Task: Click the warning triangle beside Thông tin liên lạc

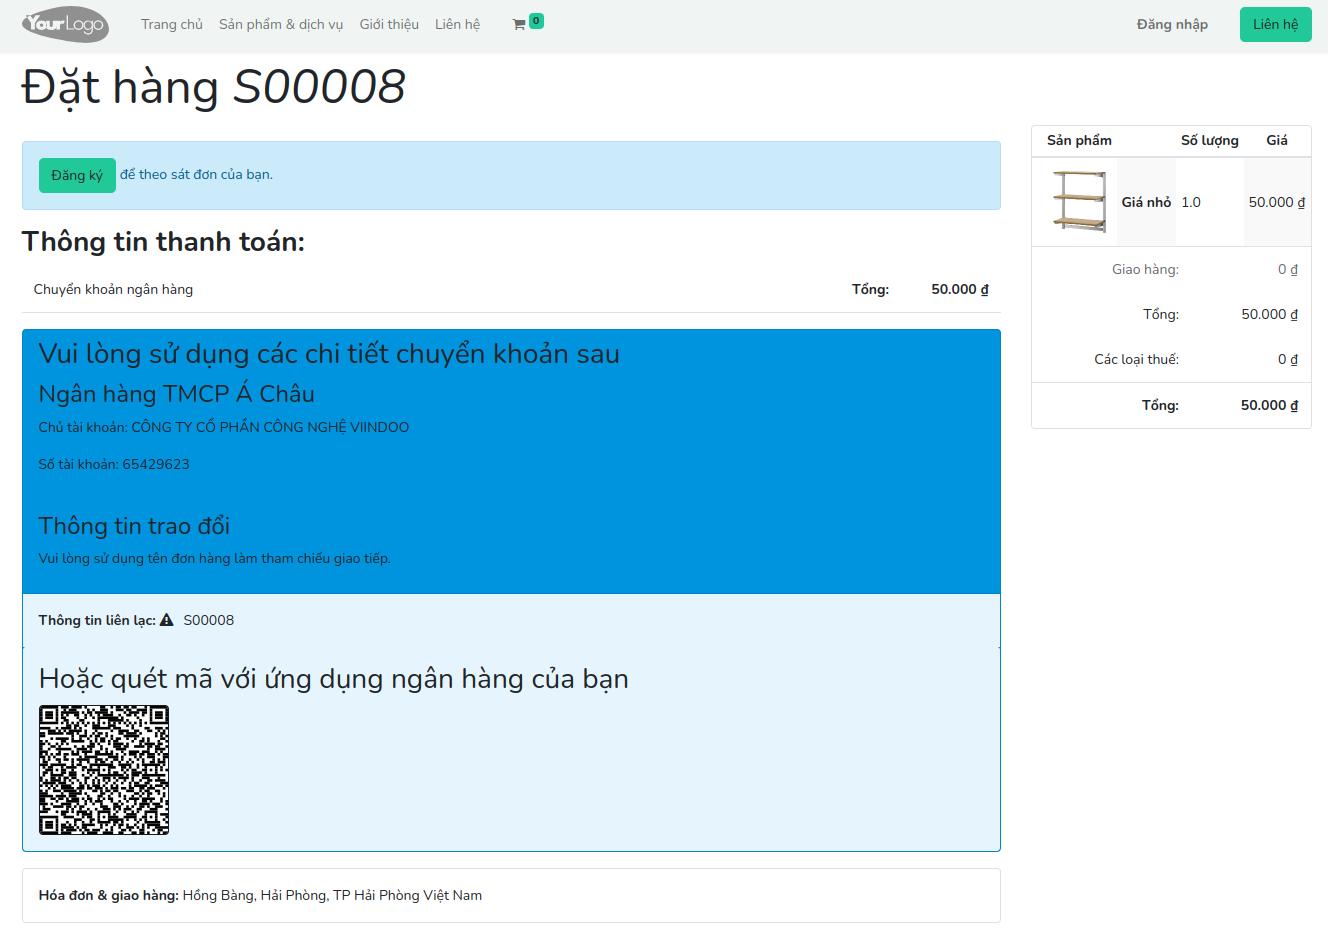Action: point(167,620)
